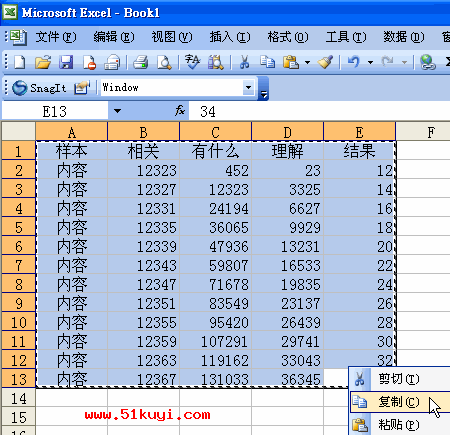Expand the Paste options dropdown arrow
Screen dimensions: 450x435
pos(307,62)
